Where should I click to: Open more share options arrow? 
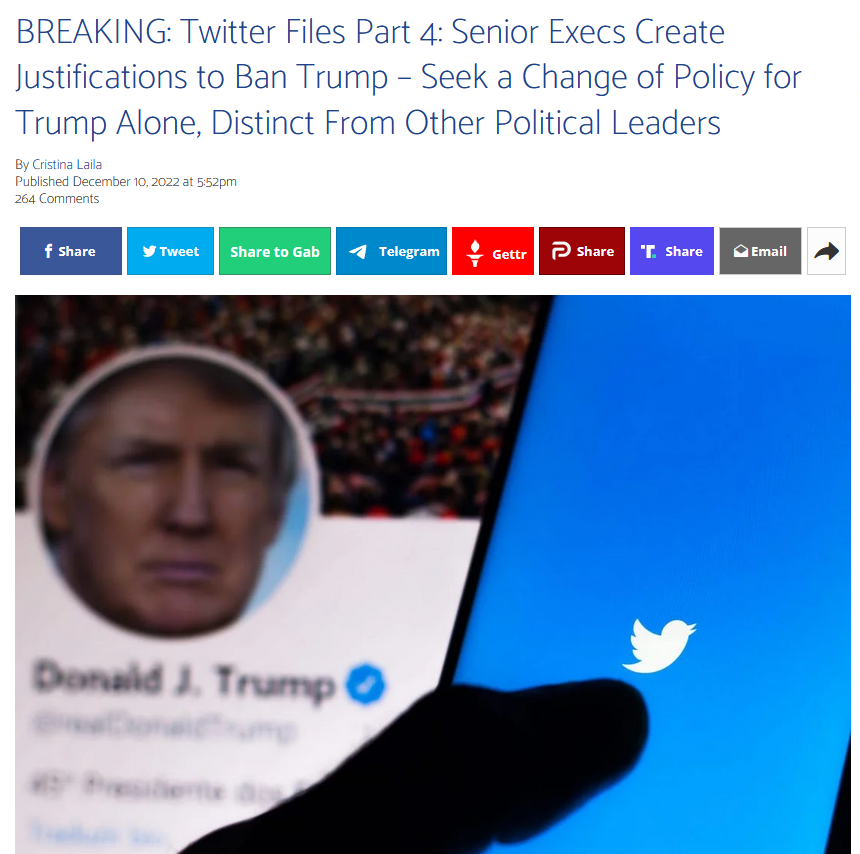pos(827,251)
